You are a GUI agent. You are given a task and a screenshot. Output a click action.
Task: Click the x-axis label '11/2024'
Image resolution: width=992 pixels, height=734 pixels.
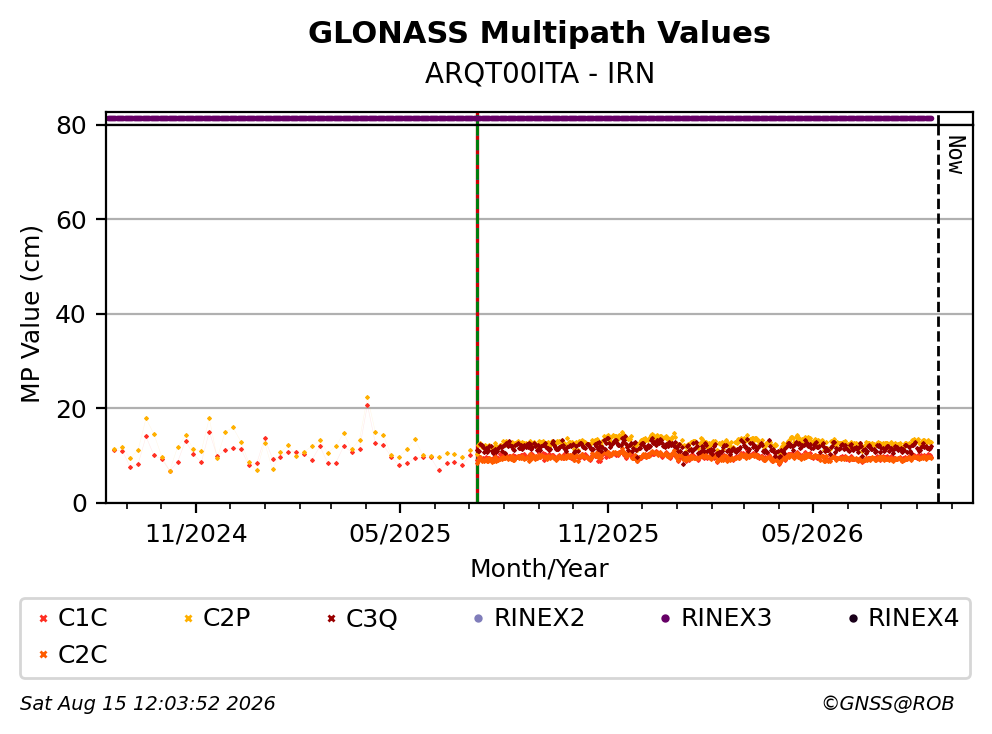[x=196, y=534]
